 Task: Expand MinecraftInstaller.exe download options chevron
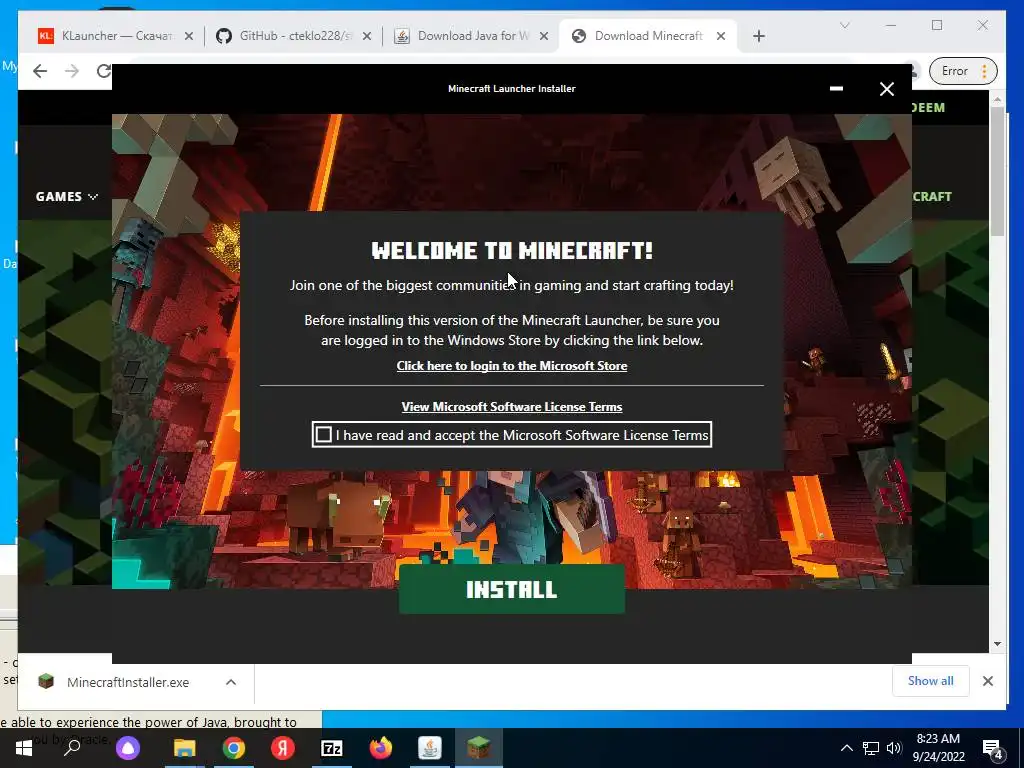coord(231,682)
